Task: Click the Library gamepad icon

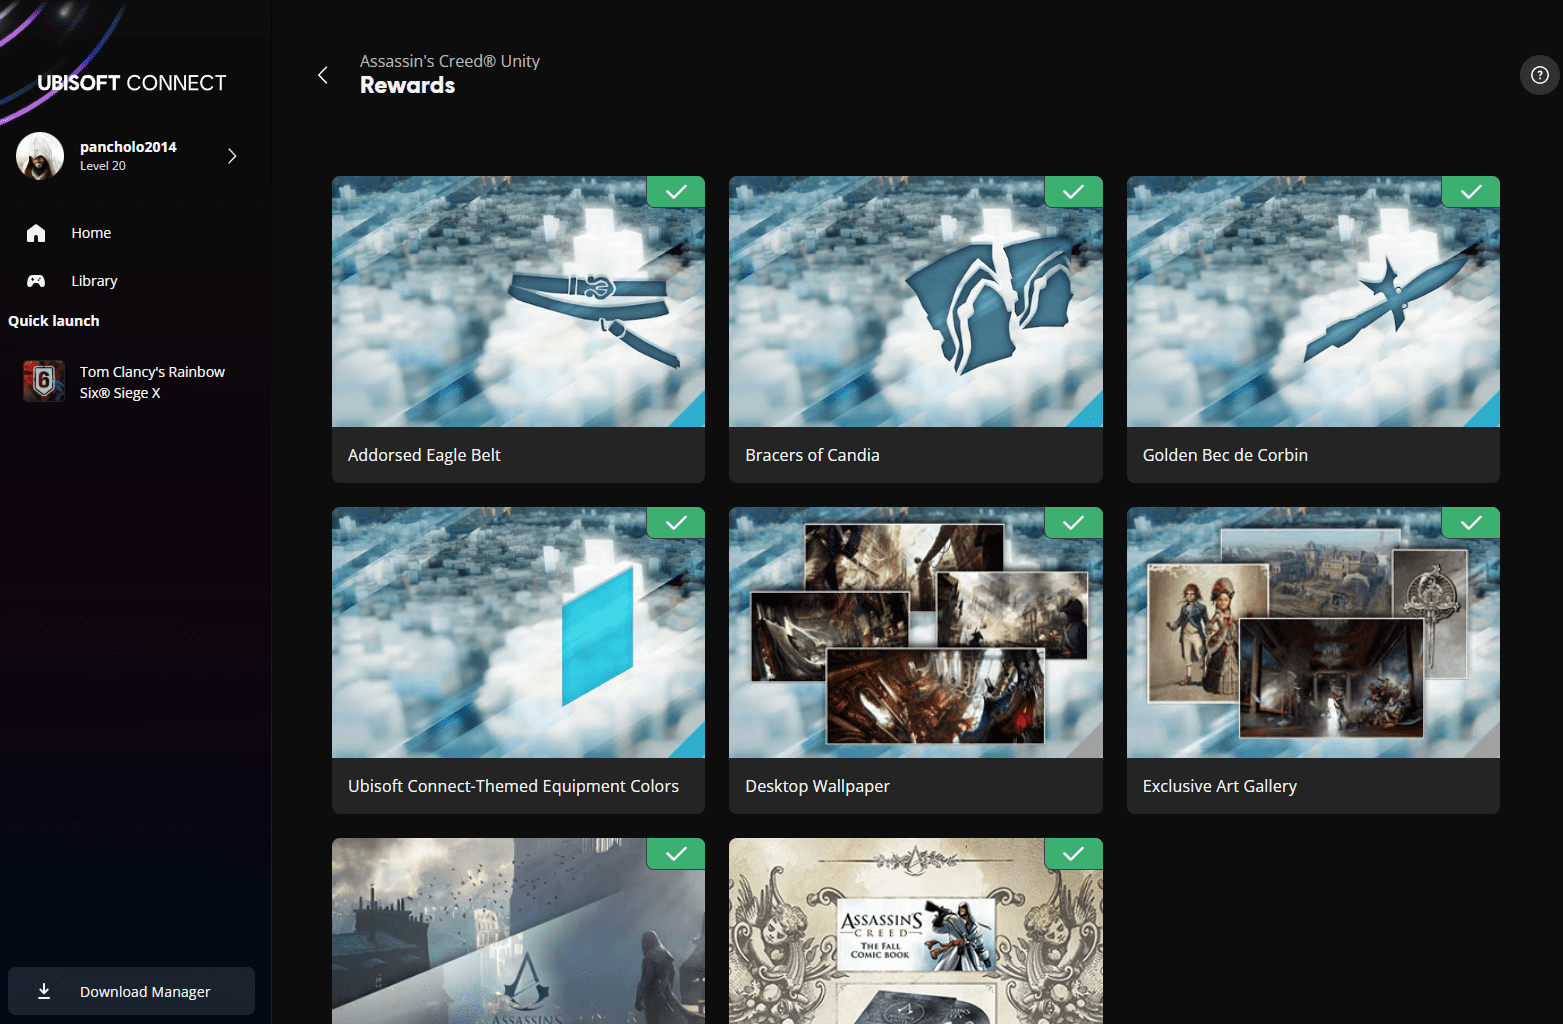Action: tap(36, 281)
